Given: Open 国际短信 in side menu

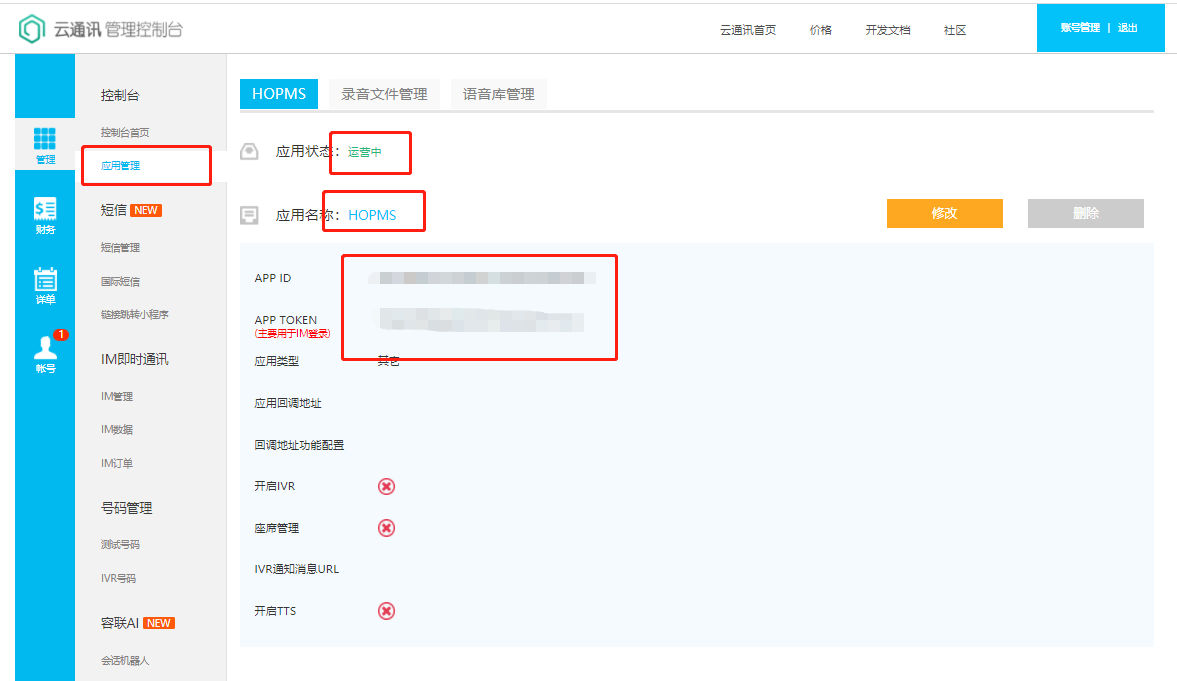Looking at the screenshot, I should pos(121,282).
